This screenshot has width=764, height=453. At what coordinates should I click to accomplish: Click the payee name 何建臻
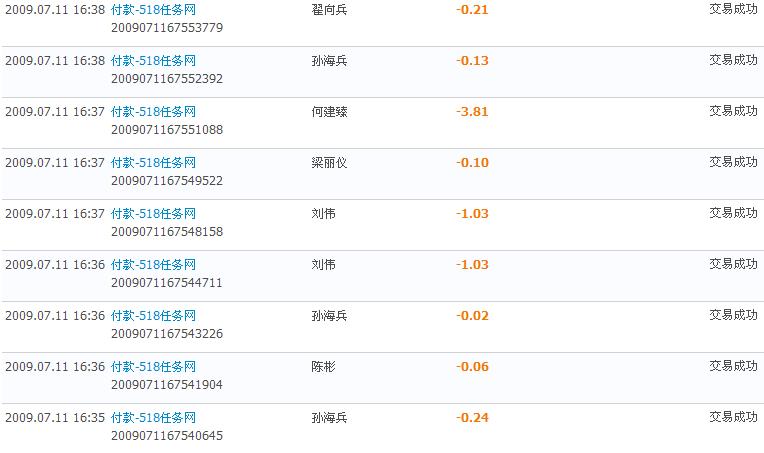tap(329, 112)
